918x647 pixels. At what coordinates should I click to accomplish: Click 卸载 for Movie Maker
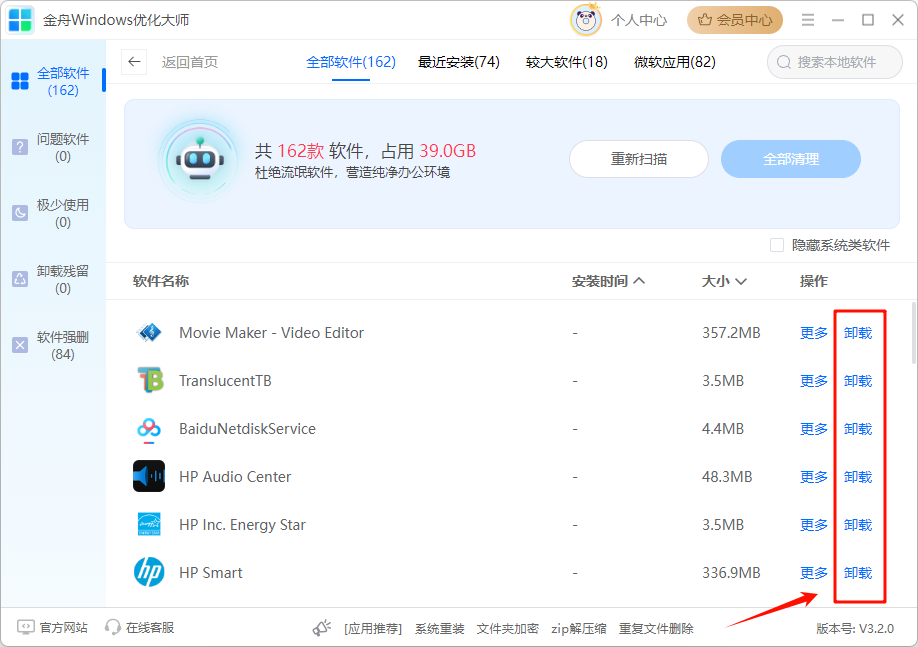pyautogui.click(x=858, y=333)
